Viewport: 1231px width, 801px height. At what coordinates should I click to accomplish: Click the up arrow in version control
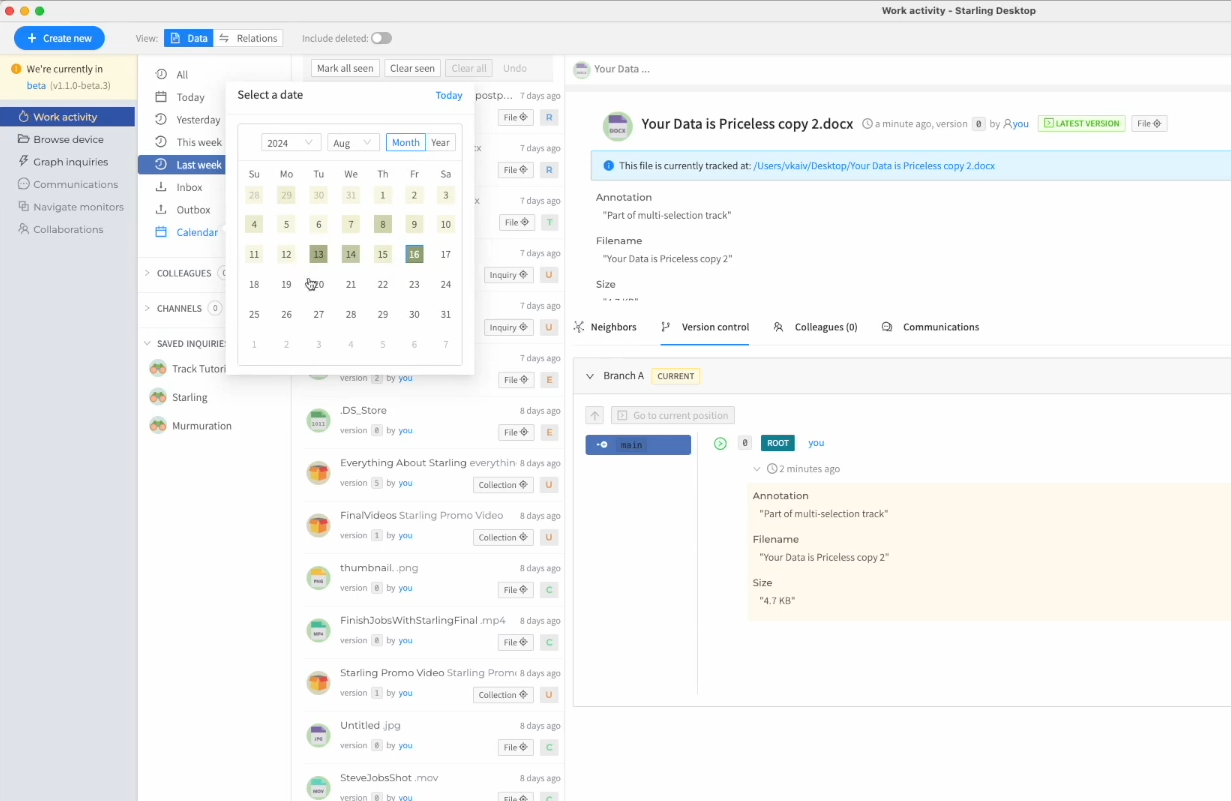pos(595,415)
